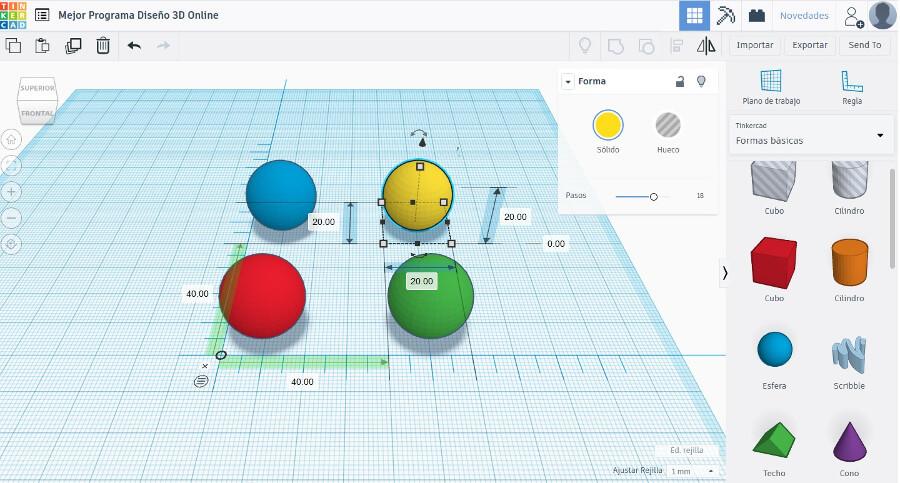Open the Ajustar Rejilla 1 mm dropdown
900x483 pixels.
694,471
